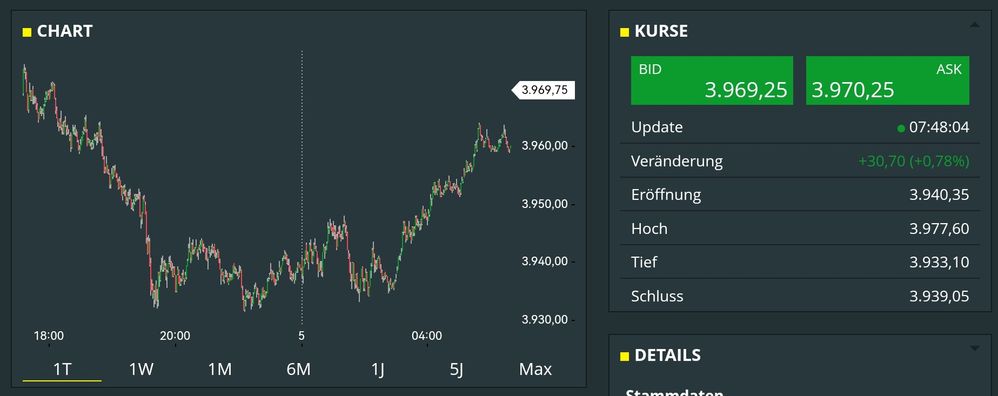Screen dimensions: 998x396
Task: Click the DETAILS panel heading
Action: [668, 355]
